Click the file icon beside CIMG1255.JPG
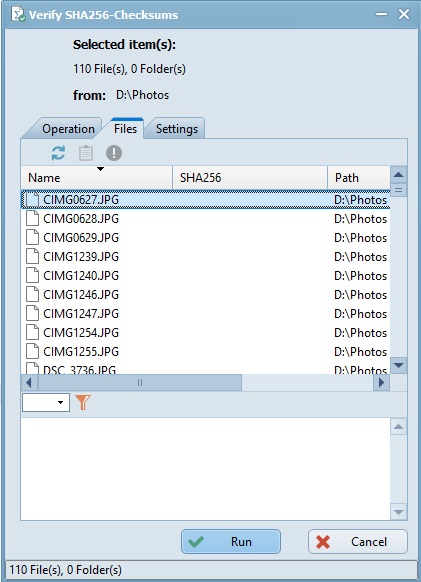Screen dimensions: 421x582 tap(32, 351)
